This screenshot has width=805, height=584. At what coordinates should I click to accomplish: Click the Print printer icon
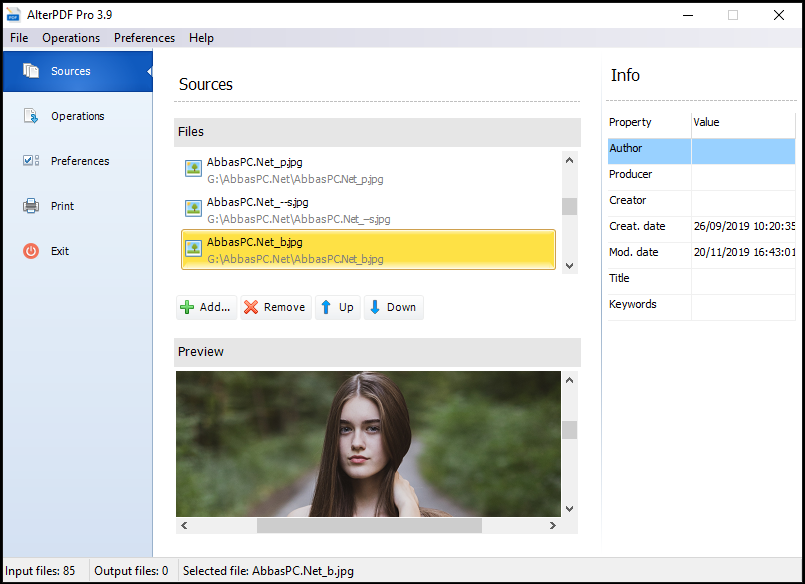(31, 206)
